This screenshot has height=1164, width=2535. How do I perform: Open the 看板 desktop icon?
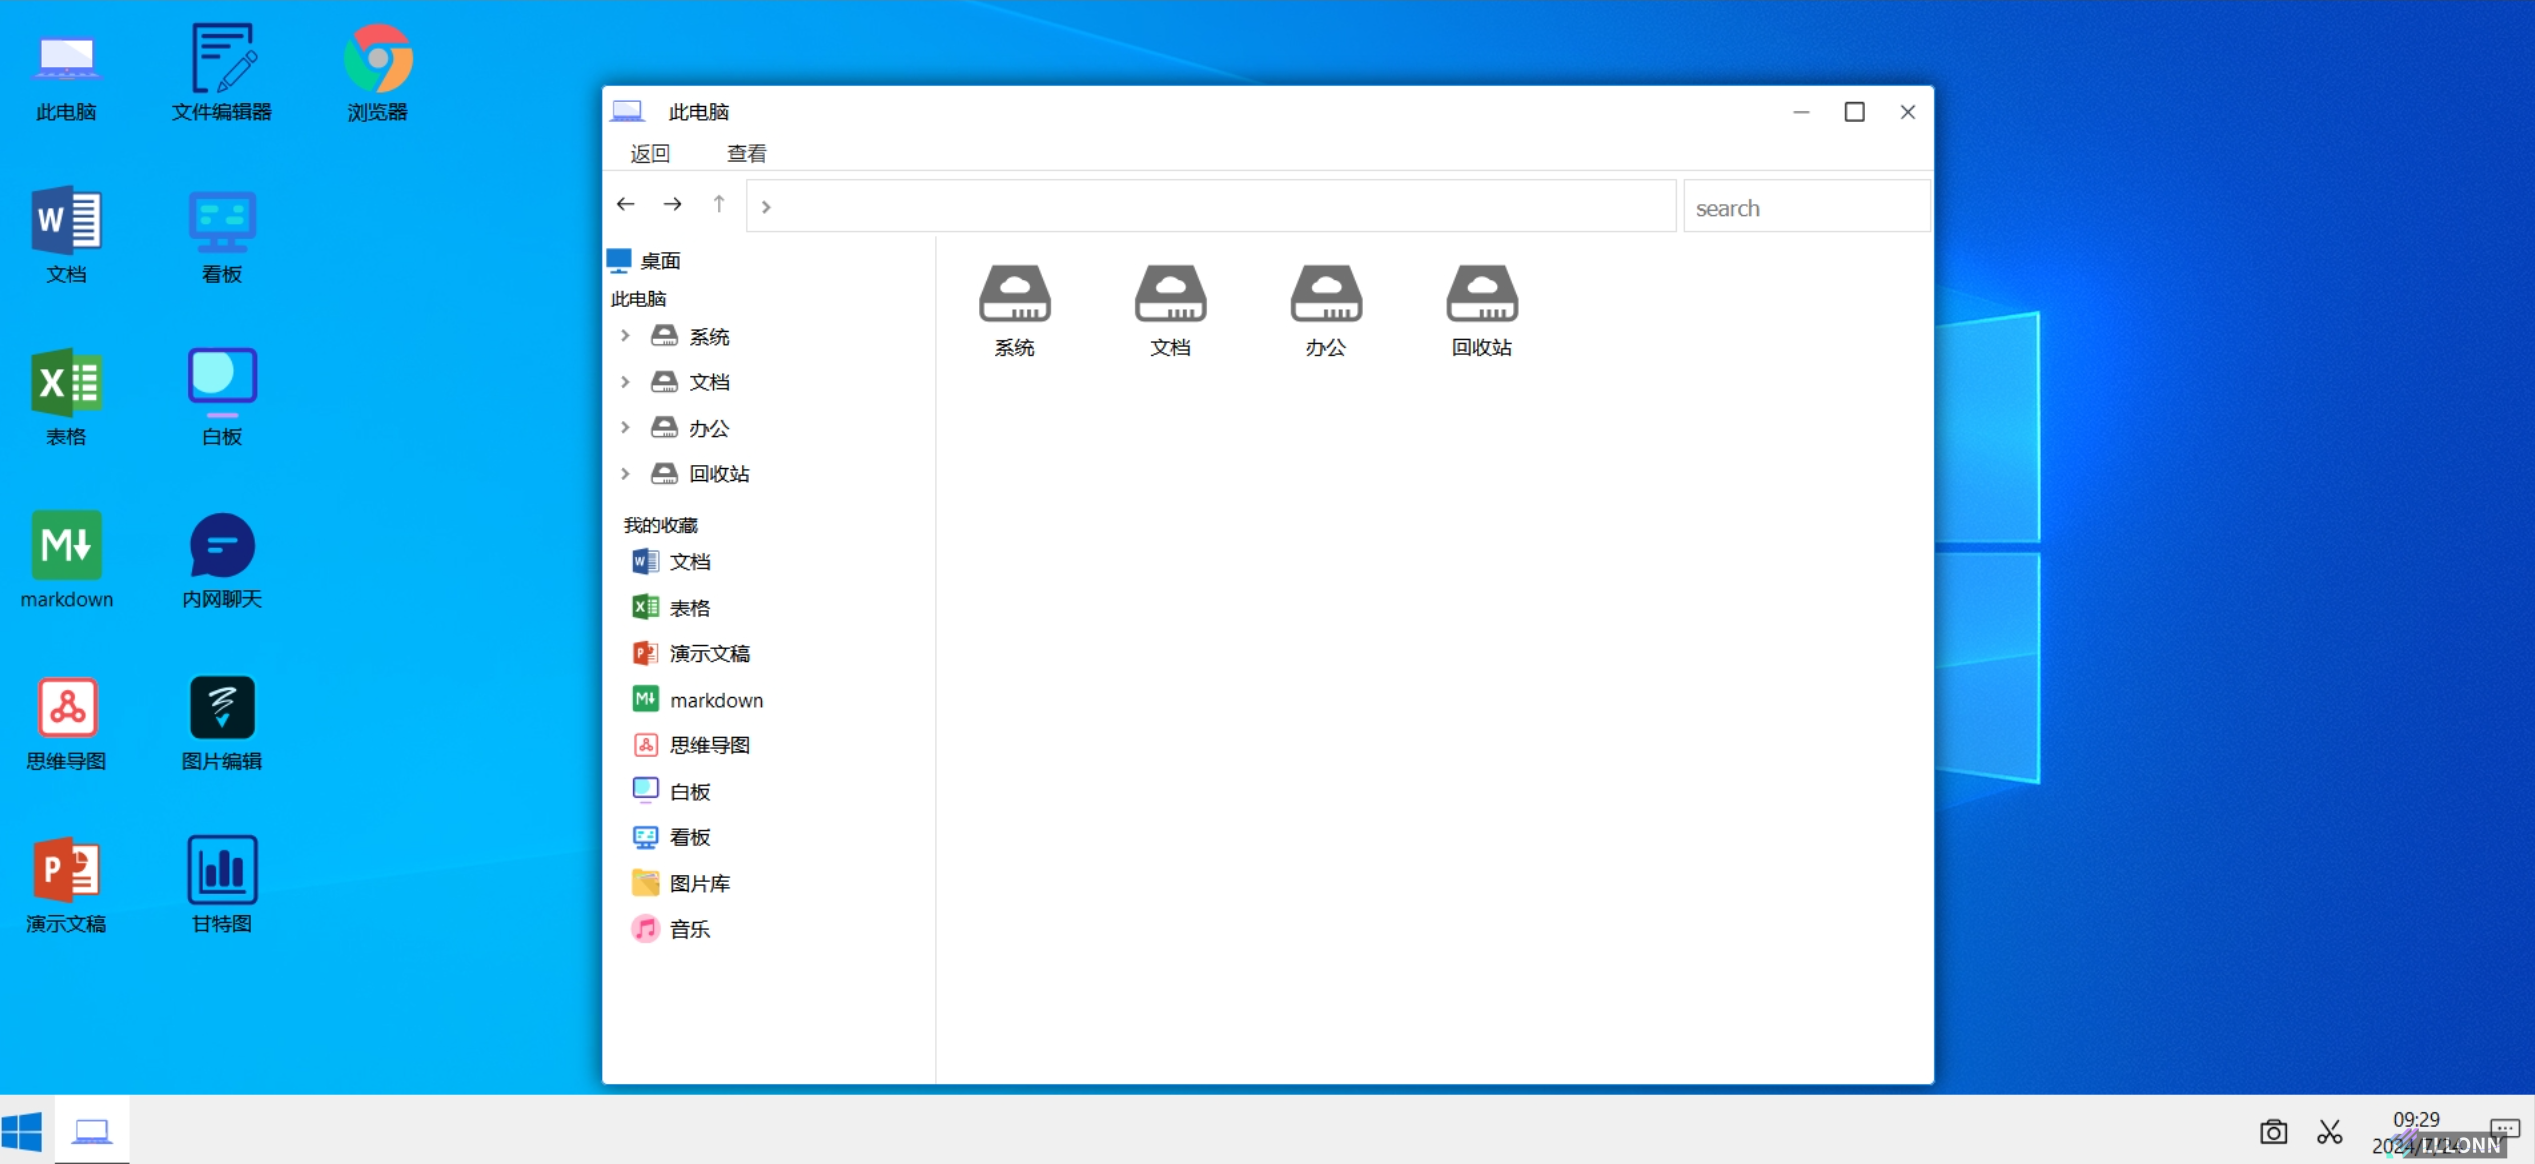[x=222, y=236]
